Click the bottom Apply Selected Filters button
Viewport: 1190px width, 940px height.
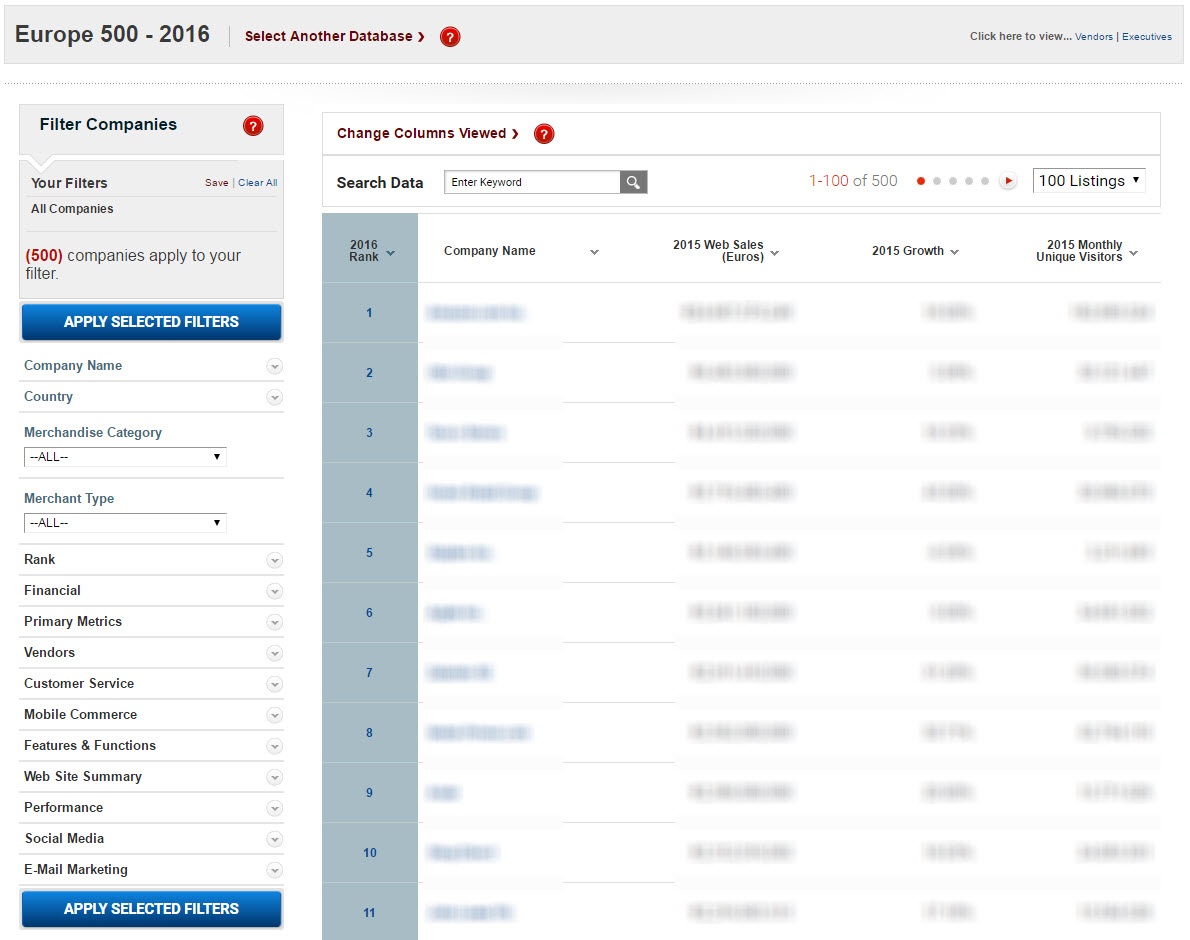click(x=151, y=909)
